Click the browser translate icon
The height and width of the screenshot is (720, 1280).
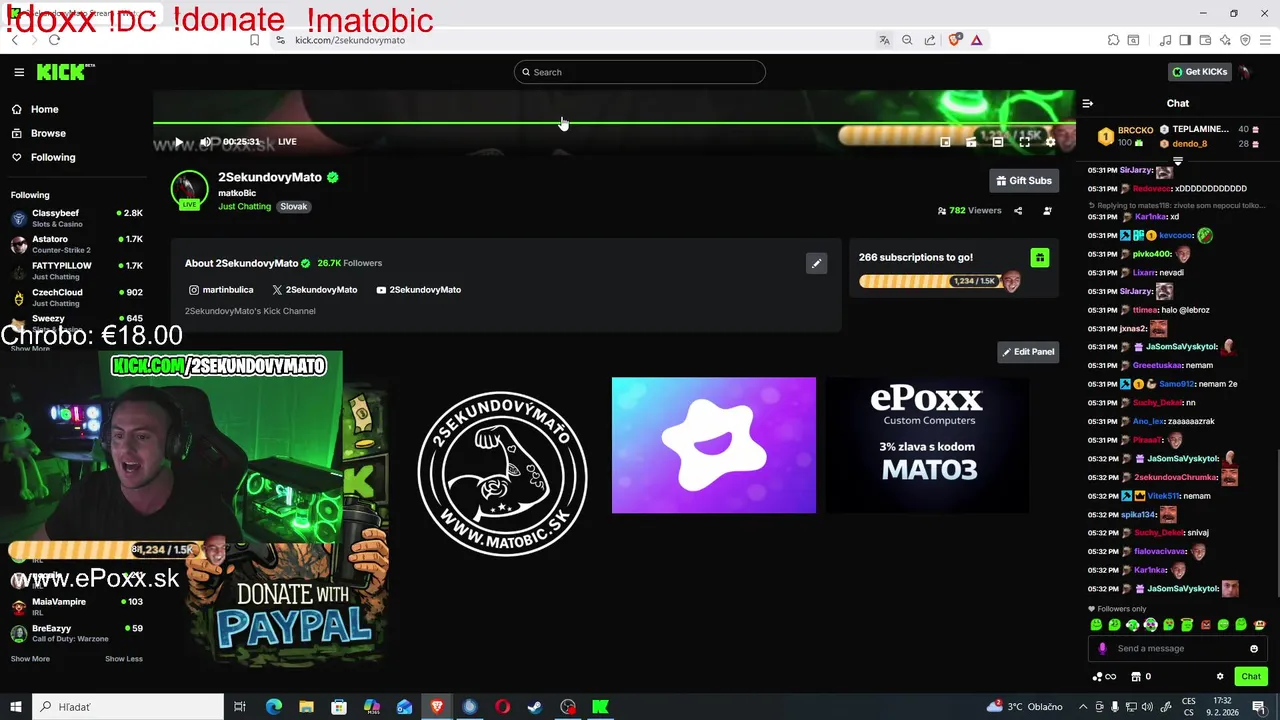(884, 40)
